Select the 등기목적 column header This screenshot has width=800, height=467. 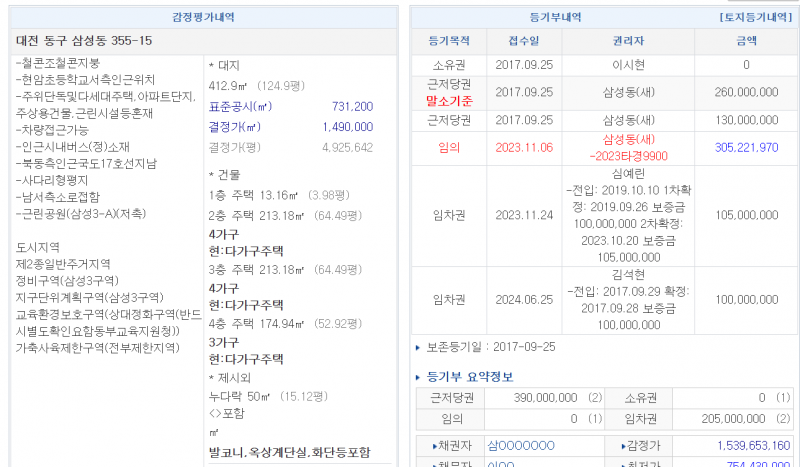coord(447,41)
